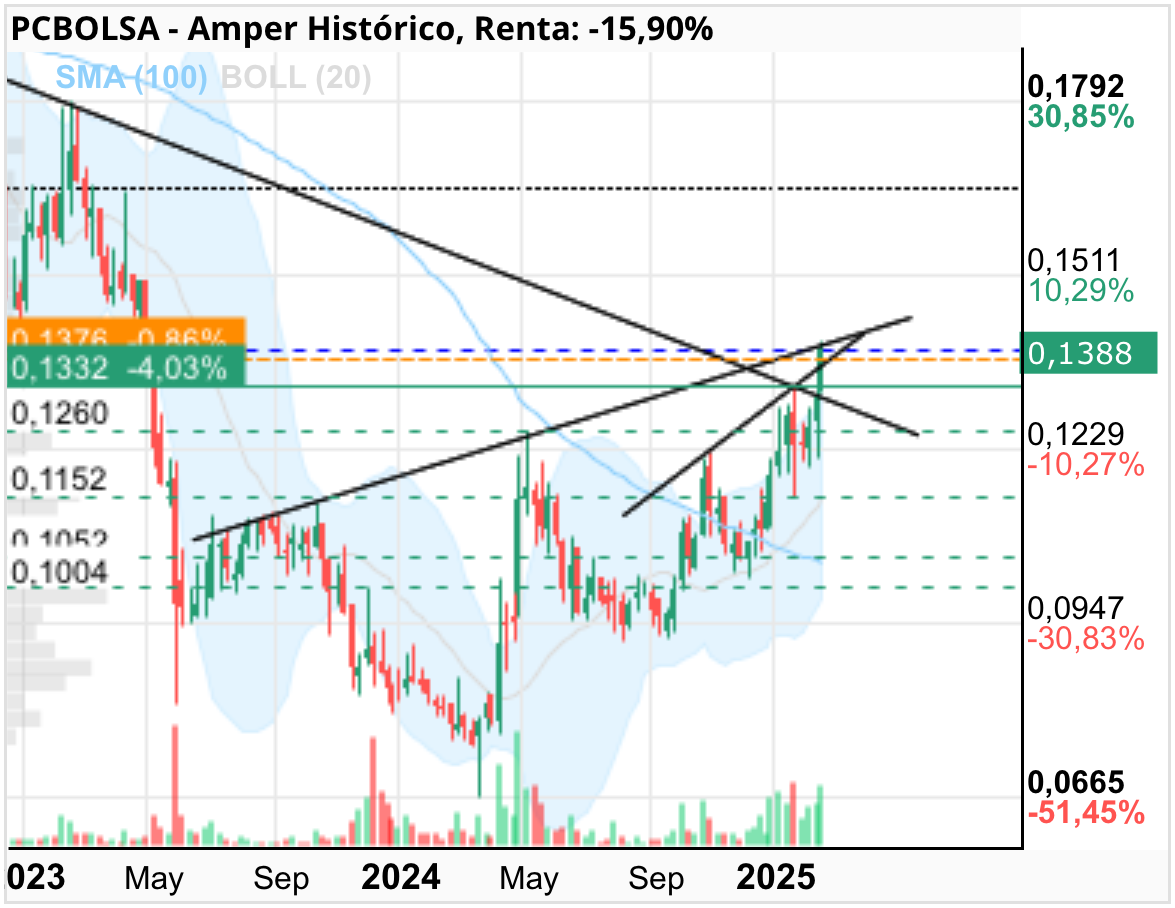
Task: Click the May label after 2024
Action: [529, 878]
